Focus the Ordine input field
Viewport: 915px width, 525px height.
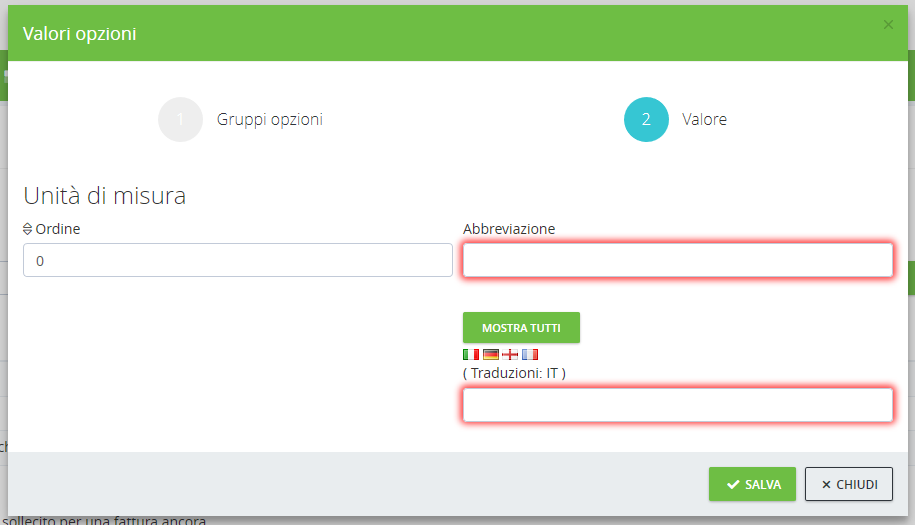click(x=237, y=260)
